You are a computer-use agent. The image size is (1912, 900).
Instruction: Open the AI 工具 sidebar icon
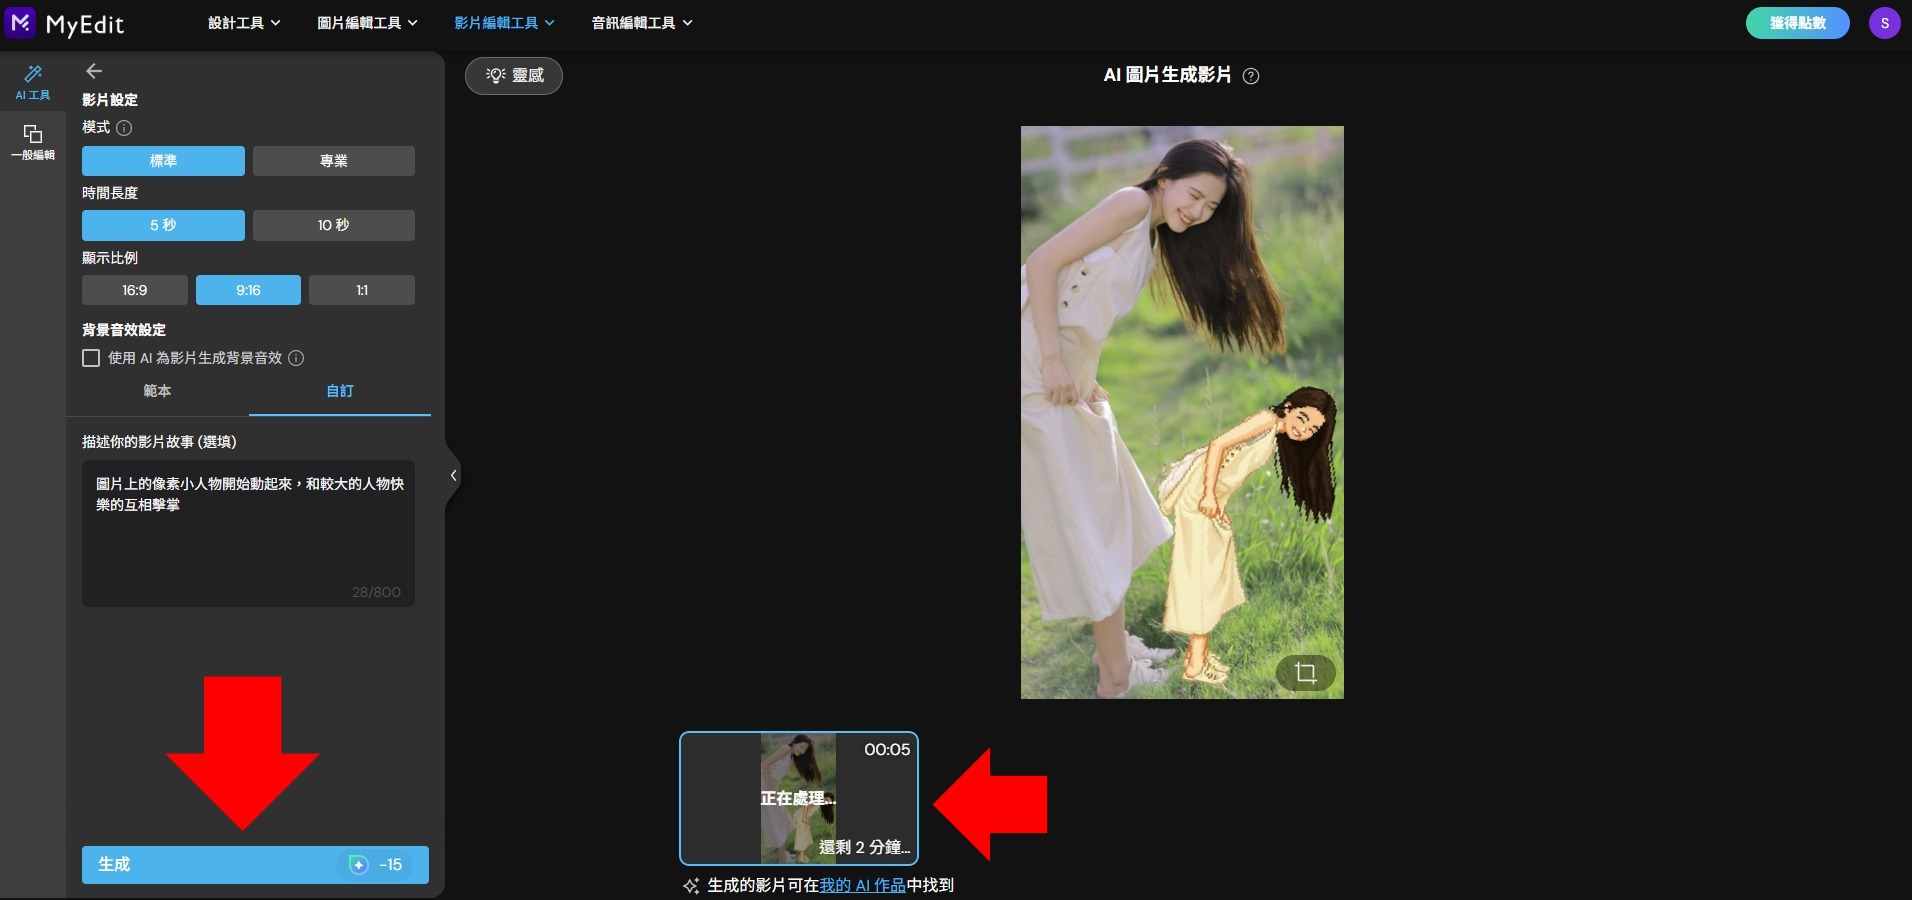coord(33,82)
